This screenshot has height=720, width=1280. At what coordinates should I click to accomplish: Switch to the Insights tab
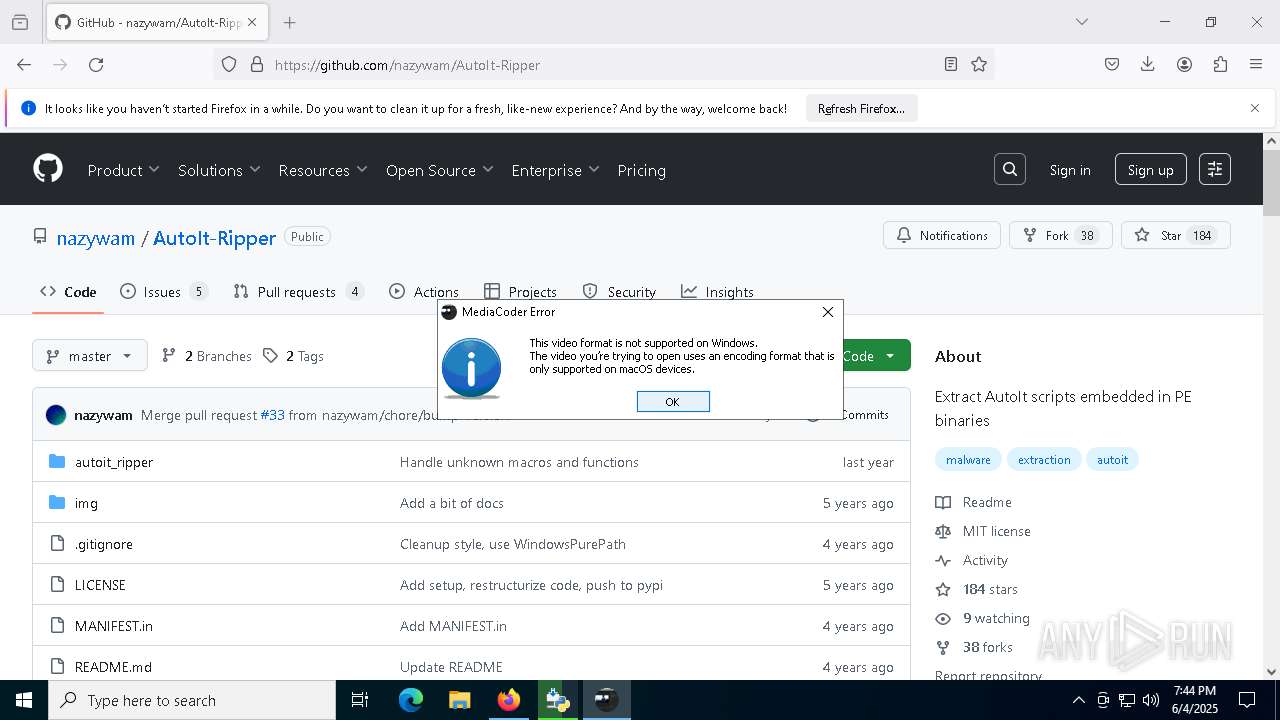717,292
